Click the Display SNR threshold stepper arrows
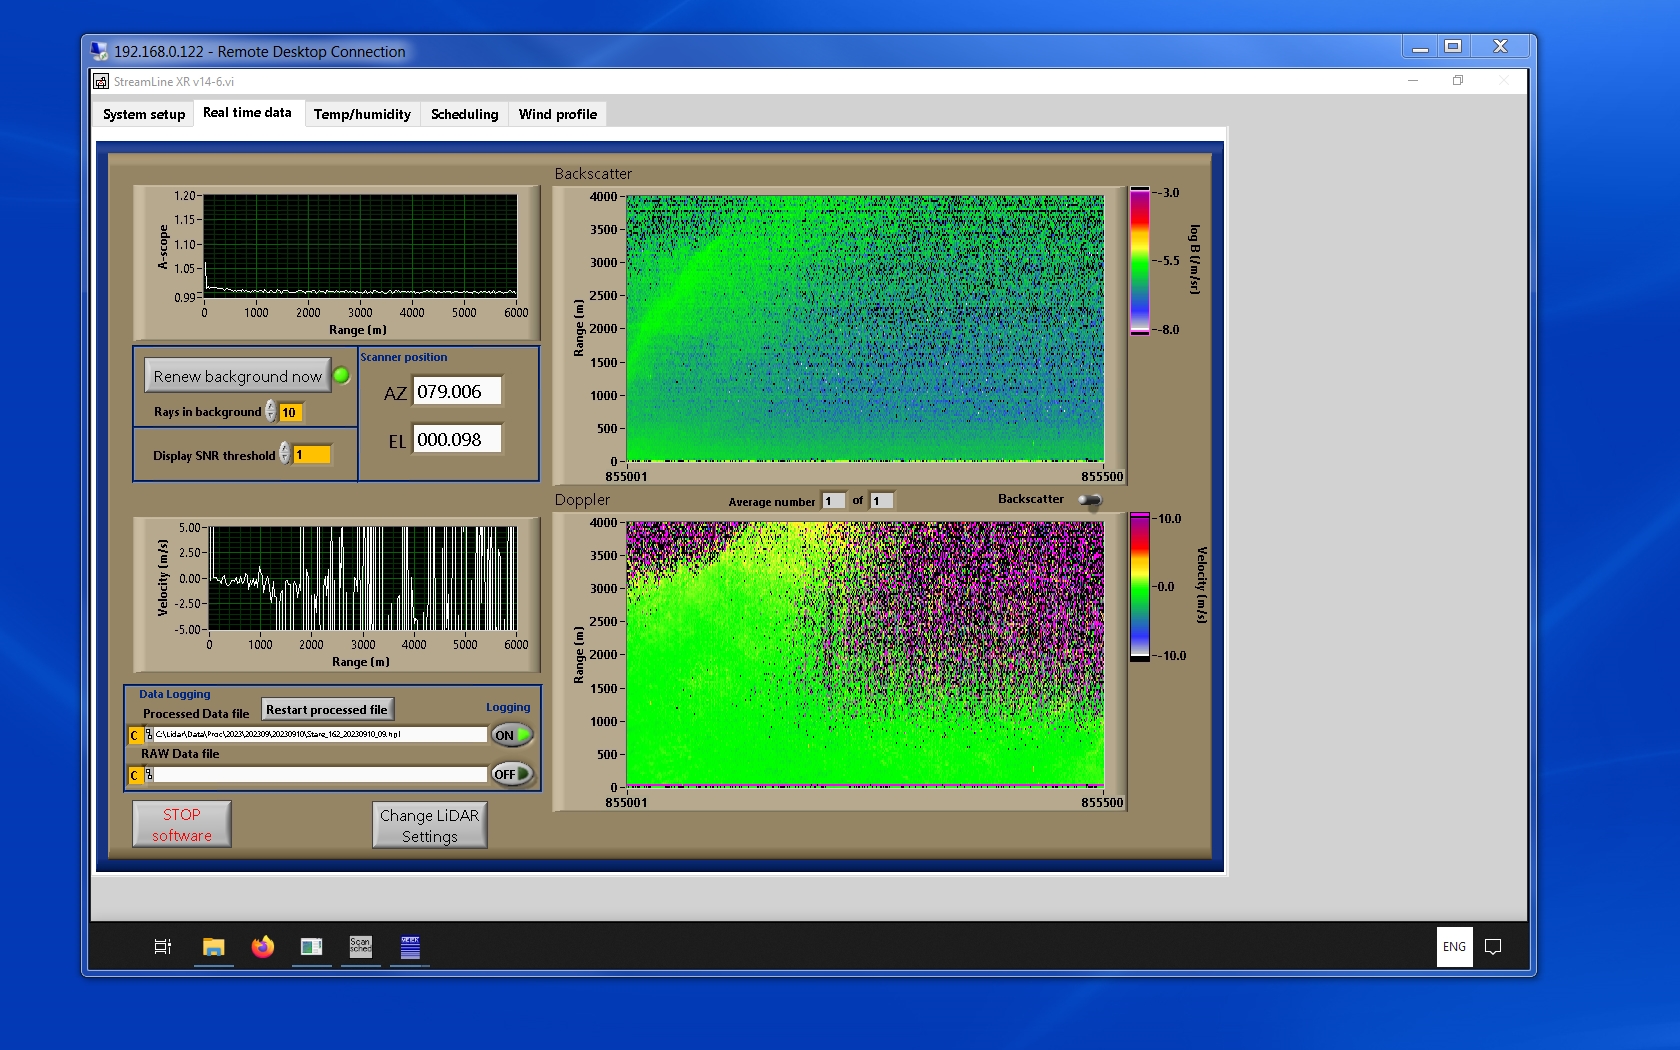 [x=285, y=454]
